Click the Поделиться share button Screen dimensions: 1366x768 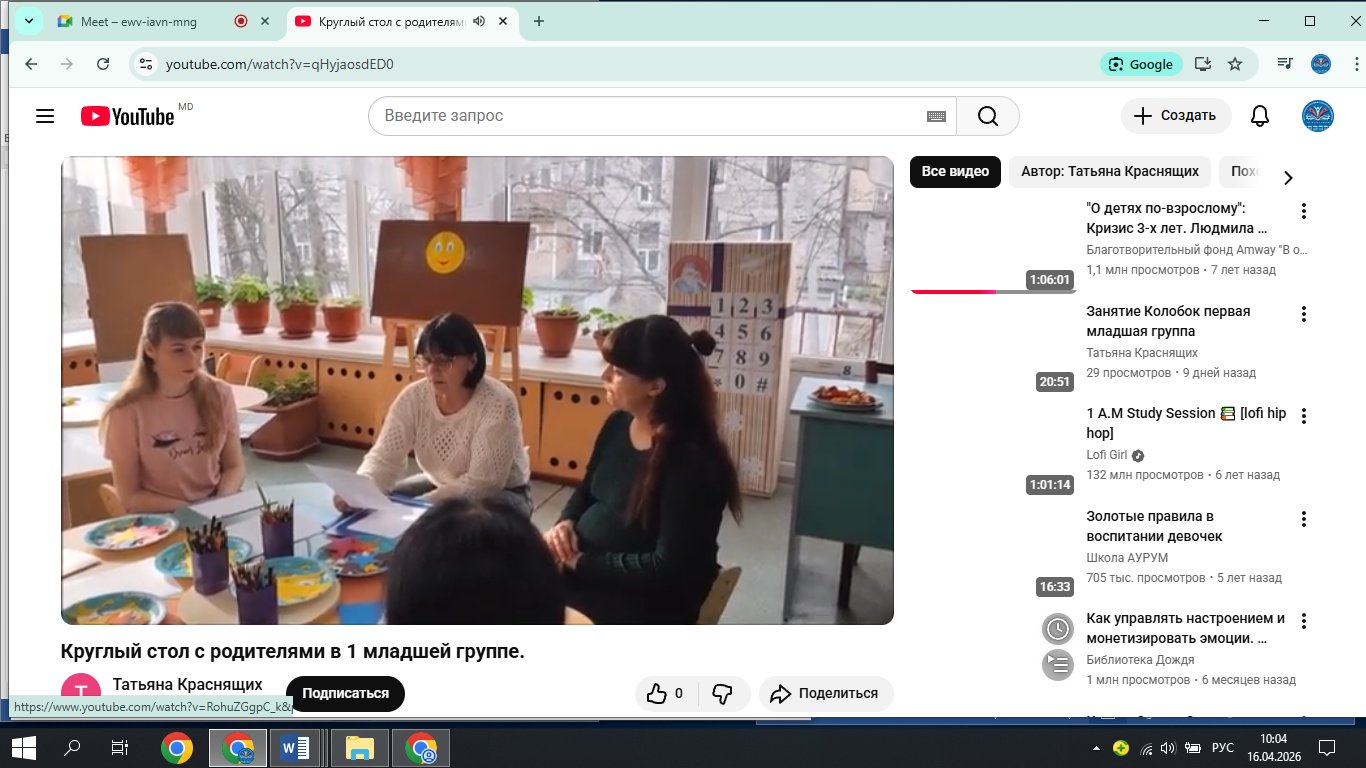(825, 693)
